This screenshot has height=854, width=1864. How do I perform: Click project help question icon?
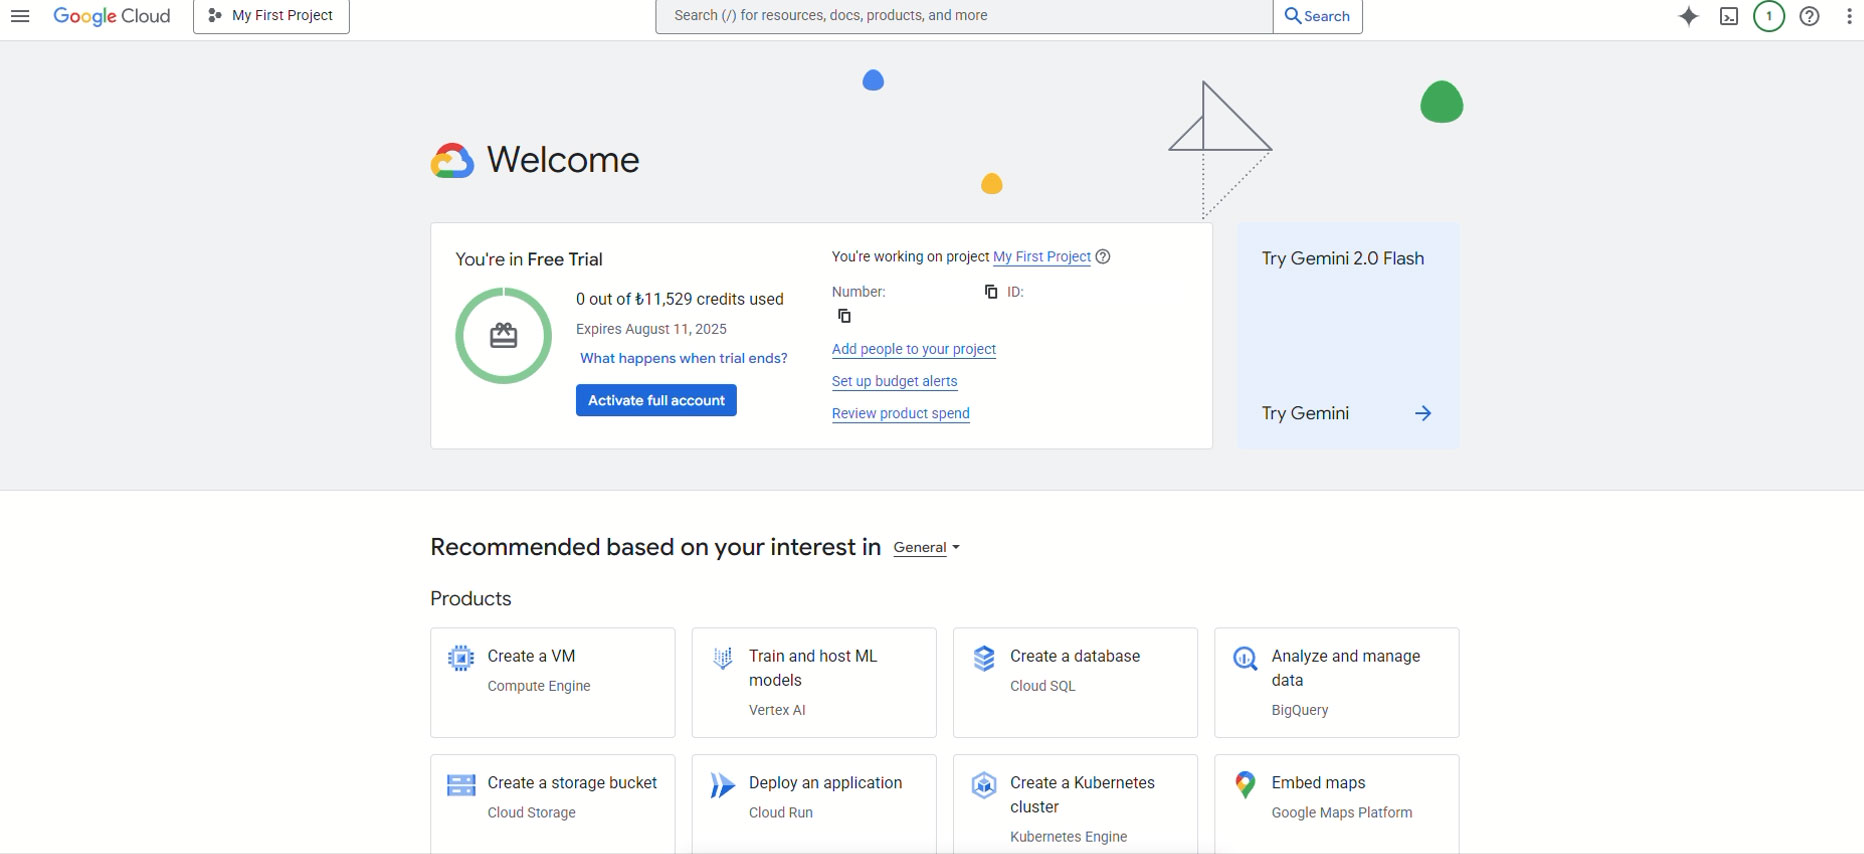1103,257
